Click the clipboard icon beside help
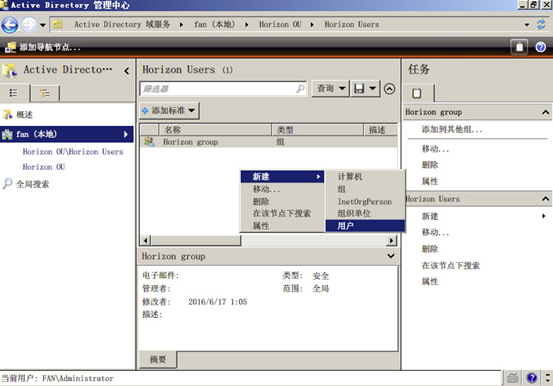Viewport: 553px width, 386px height. [x=519, y=47]
